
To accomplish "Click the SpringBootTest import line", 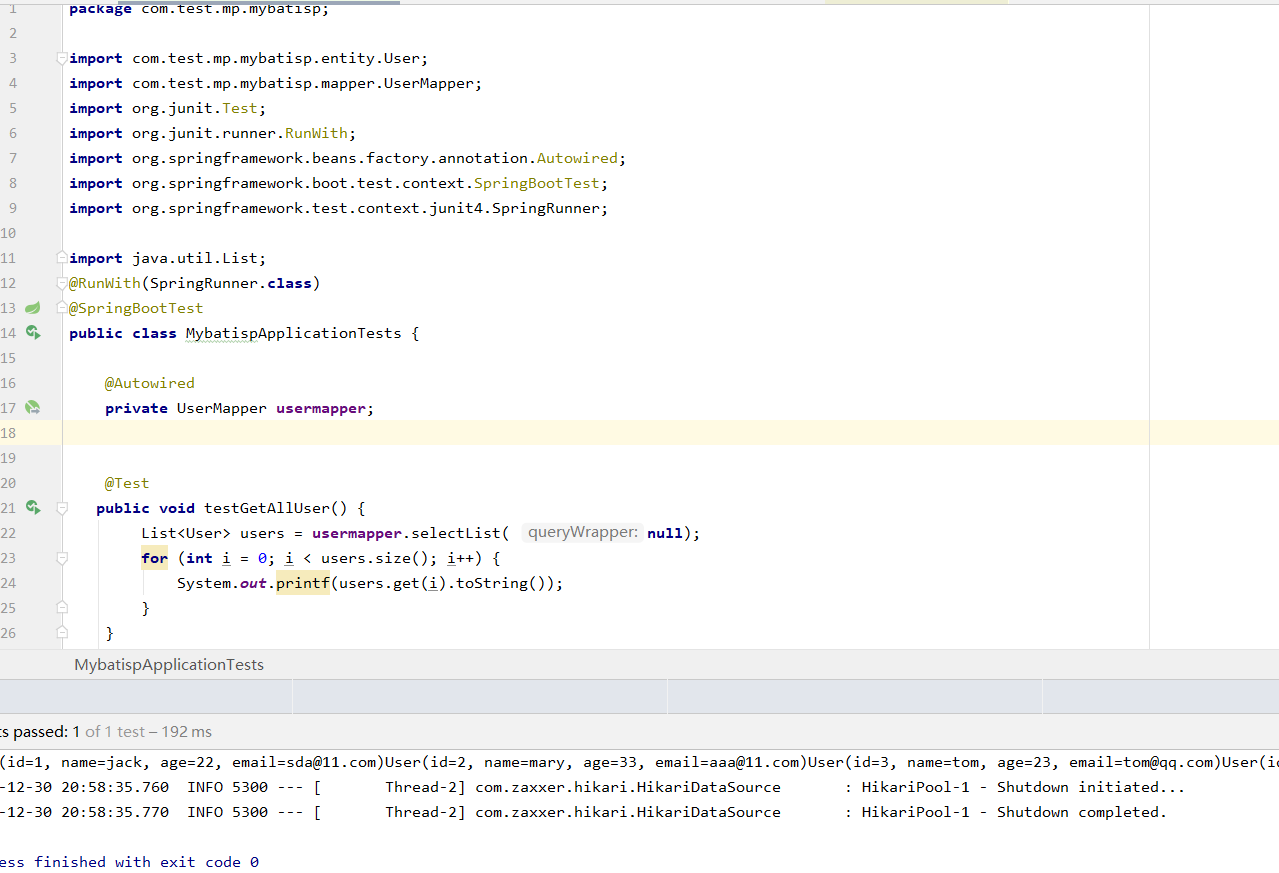I will (x=339, y=183).
